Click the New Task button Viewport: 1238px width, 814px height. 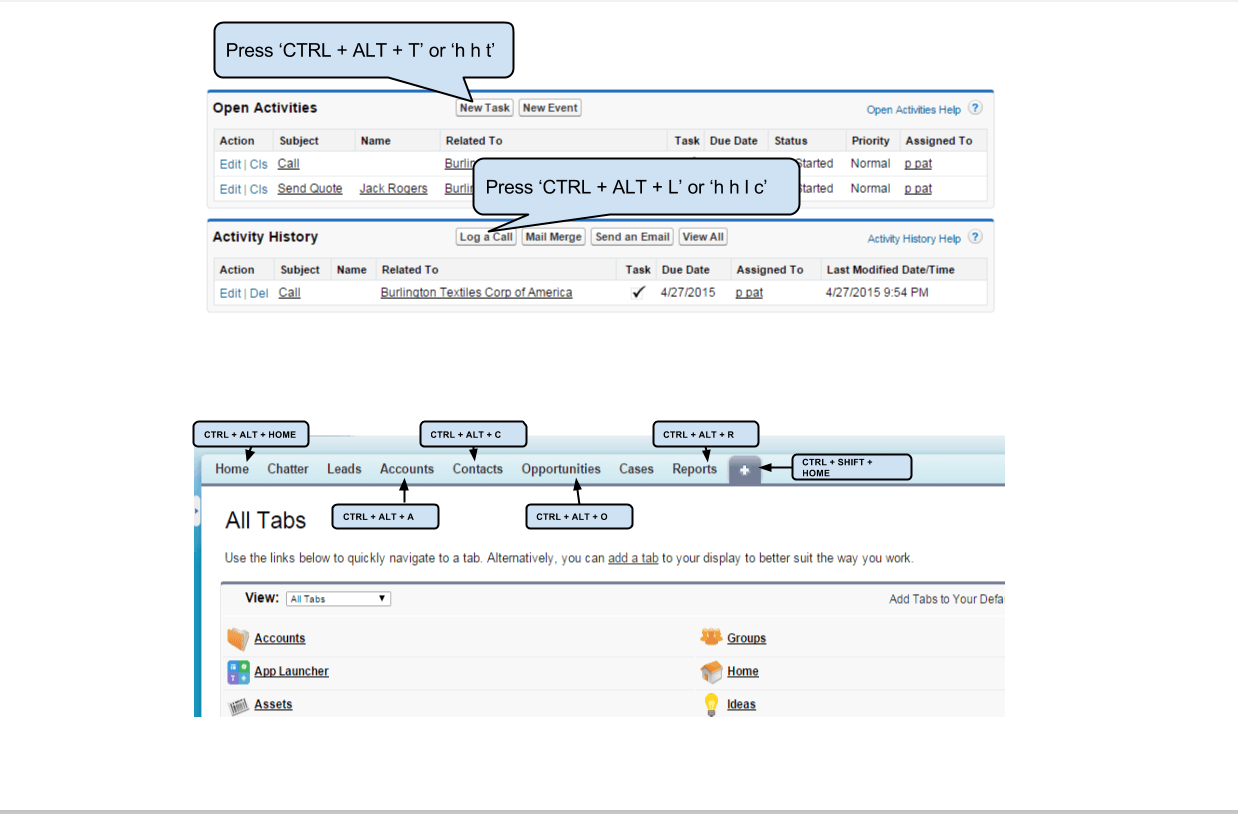[485, 108]
